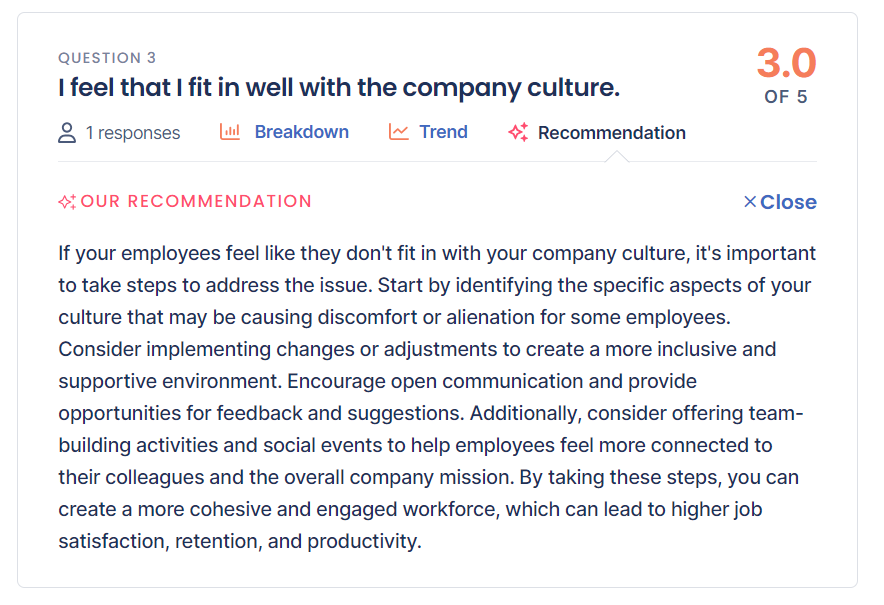Click the caret pointer under Recommendation tab
The width and height of the screenshot is (884, 605).
point(617,156)
